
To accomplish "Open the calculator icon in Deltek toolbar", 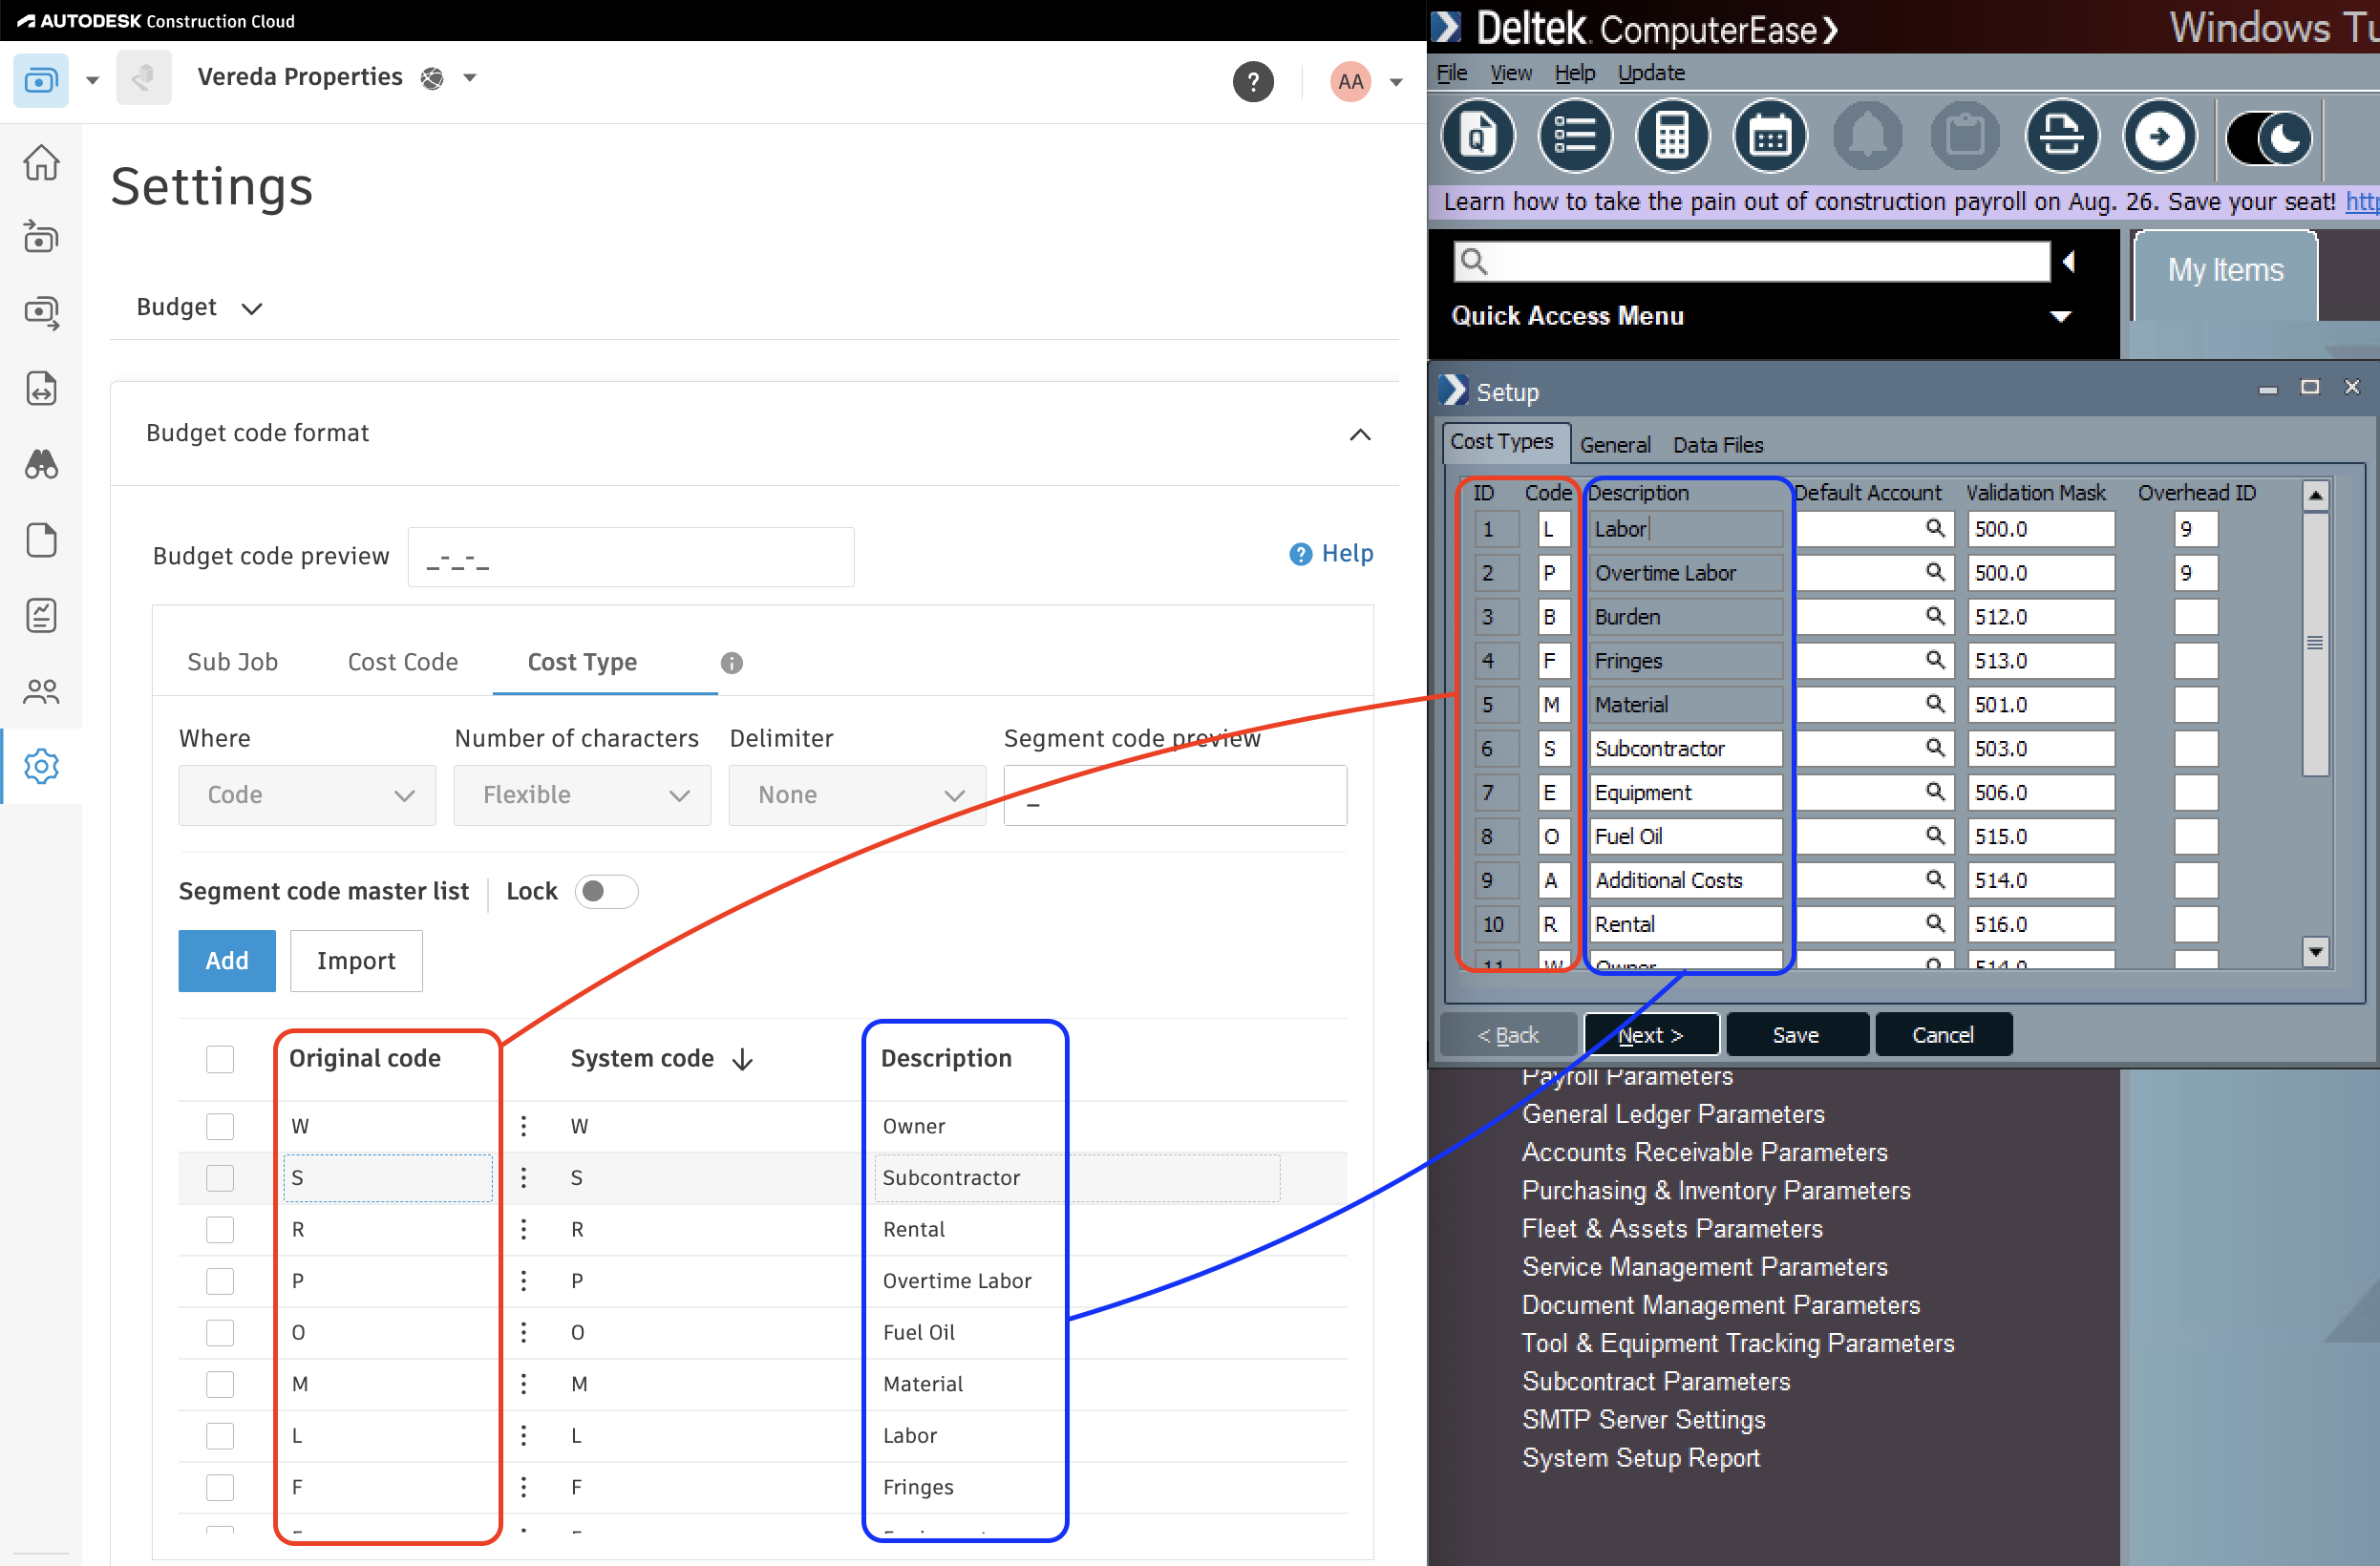I will 1672,136.
